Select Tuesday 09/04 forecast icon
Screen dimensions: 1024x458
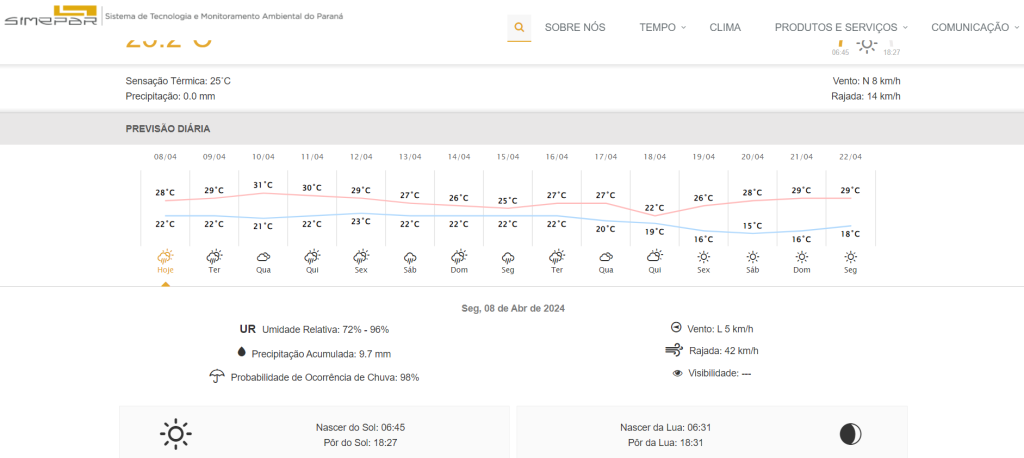[214, 257]
